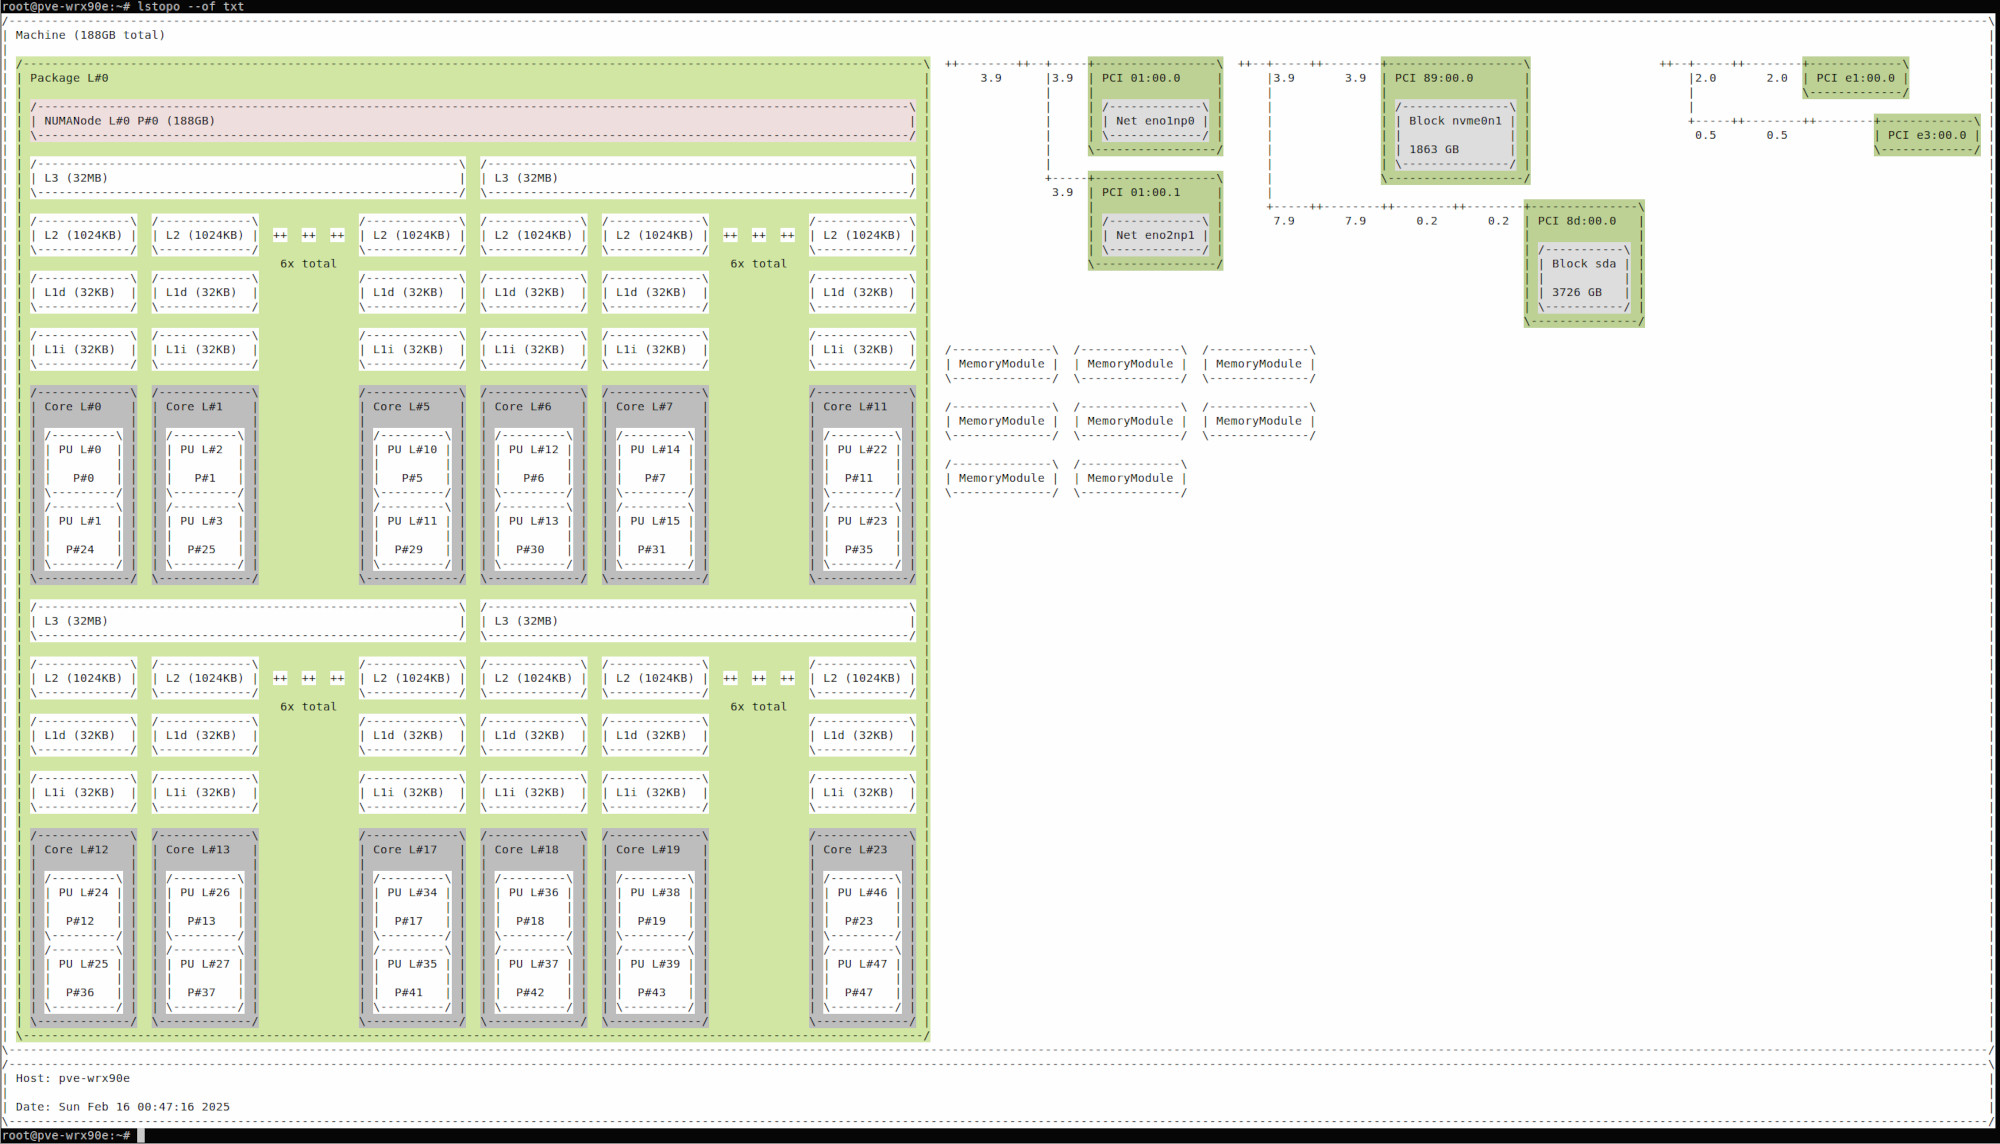Viewport: 2000px width, 1144px height.
Task: Click the terminal prompt cursor at the bottom
Action: [x=141, y=1136]
